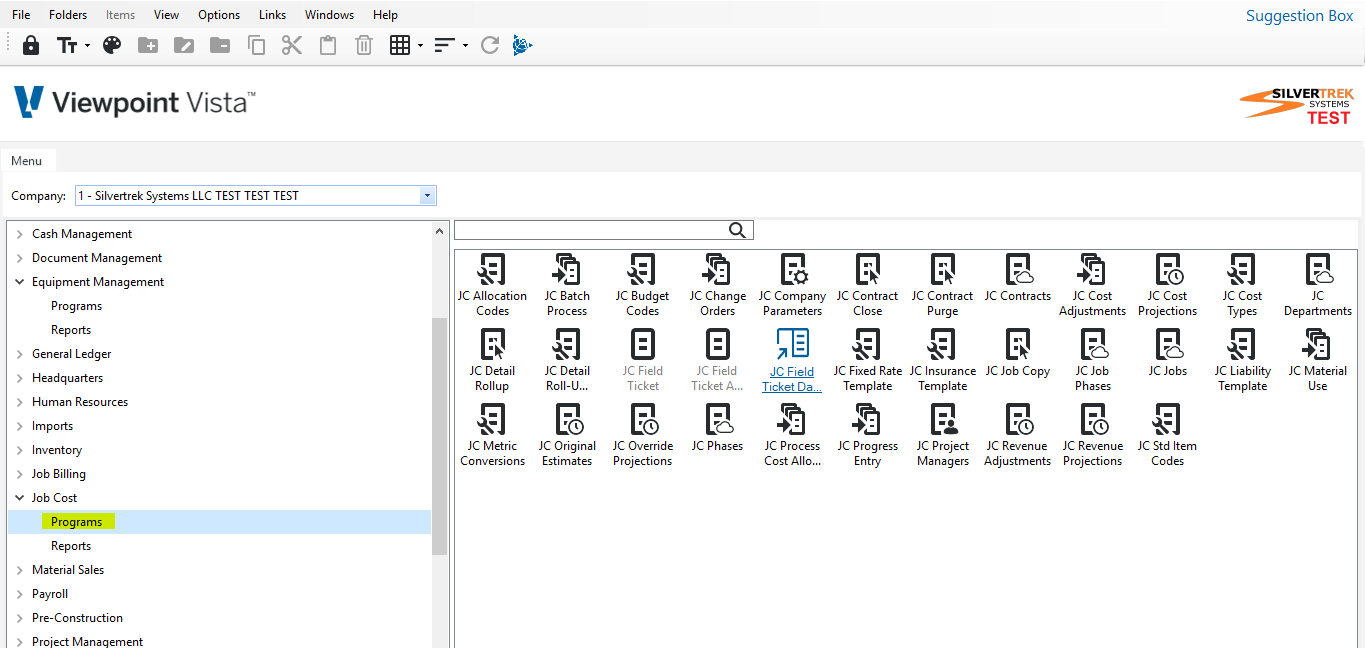1365x648 pixels.
Task: Open the Suggestion Box link
Action: (x=1299, y=16)
